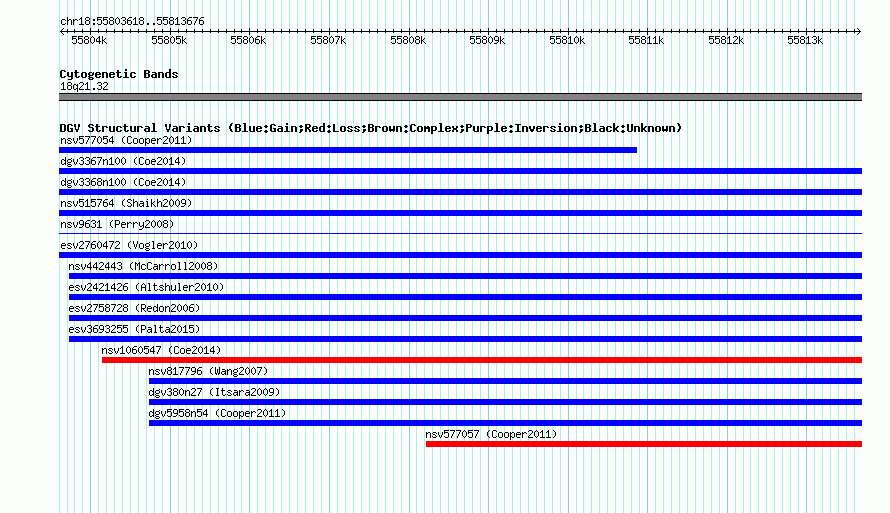Click the red nsv1060547 loss bar
The width and height of the screenshot is (890, 513).
482,360
